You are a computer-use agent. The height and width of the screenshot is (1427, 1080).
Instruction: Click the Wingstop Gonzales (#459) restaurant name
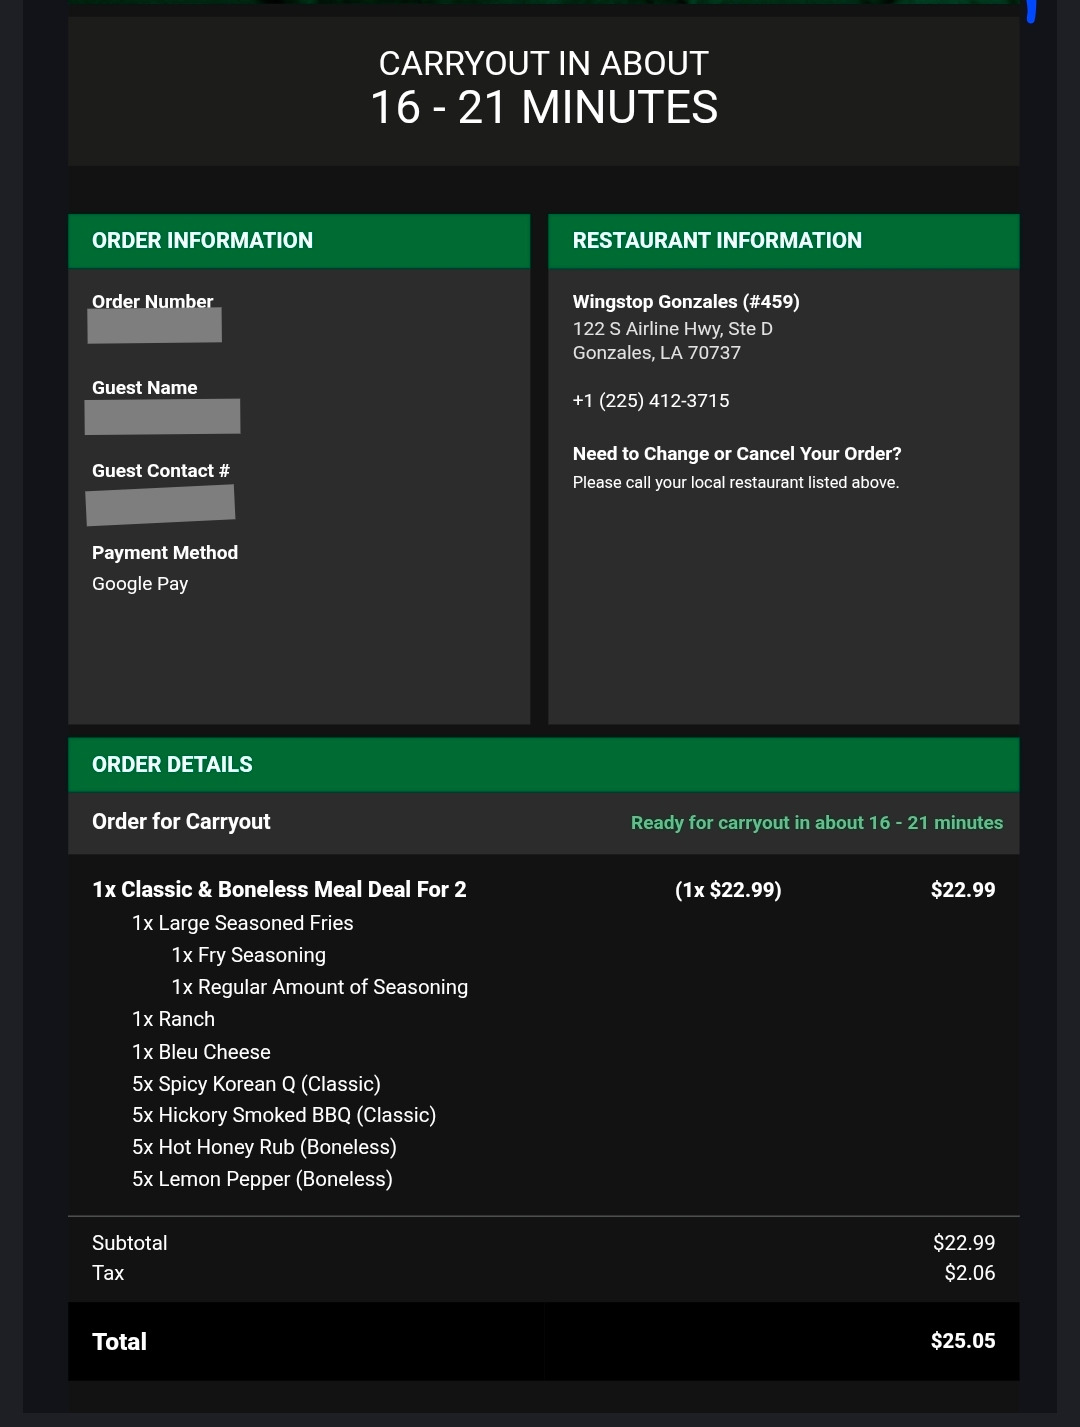(x=686, y=302)
